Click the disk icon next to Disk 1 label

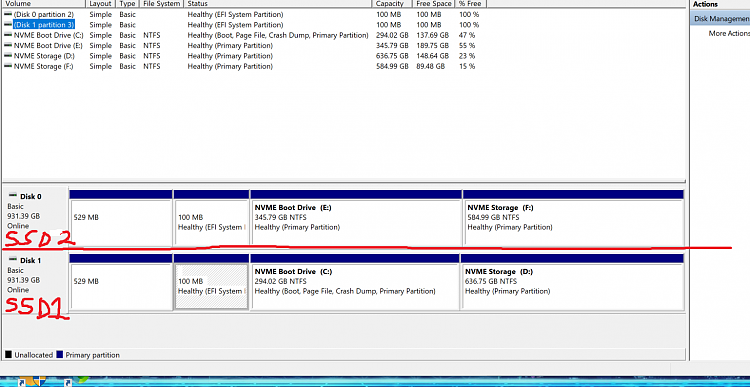coord(13,260)
